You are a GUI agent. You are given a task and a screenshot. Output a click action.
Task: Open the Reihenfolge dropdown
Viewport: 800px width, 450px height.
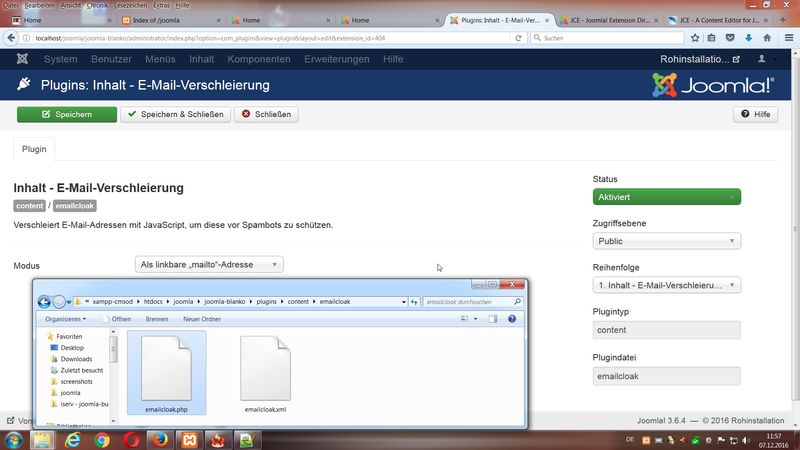666,285
